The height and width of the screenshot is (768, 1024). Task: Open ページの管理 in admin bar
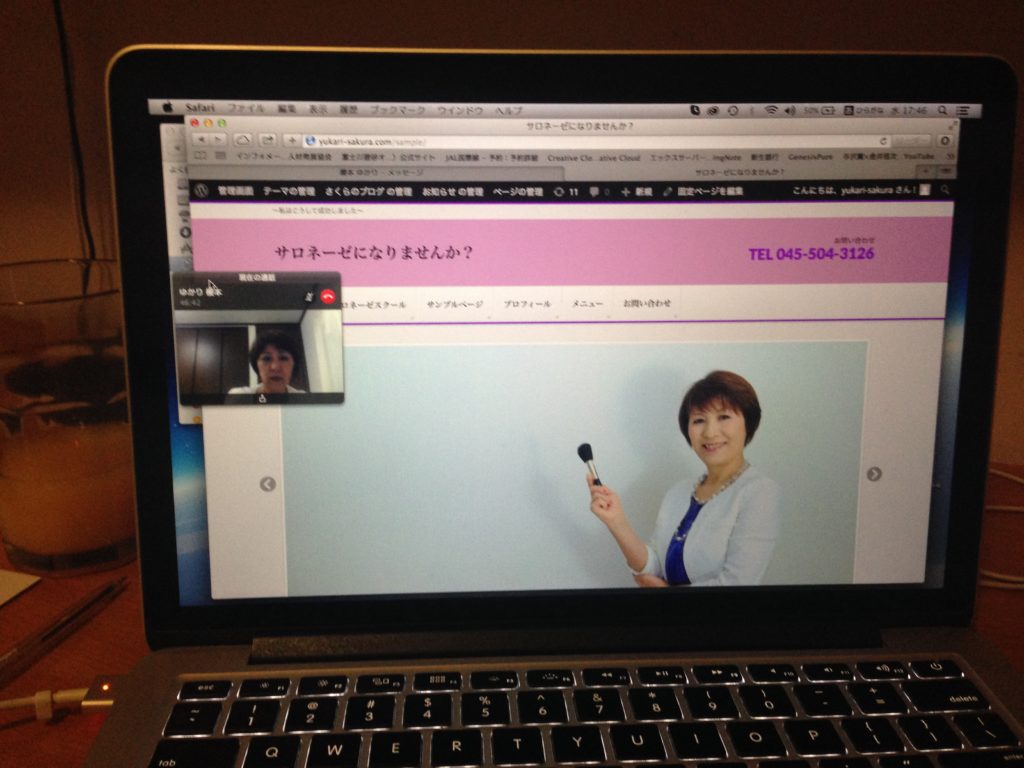(x=518, y=191)
